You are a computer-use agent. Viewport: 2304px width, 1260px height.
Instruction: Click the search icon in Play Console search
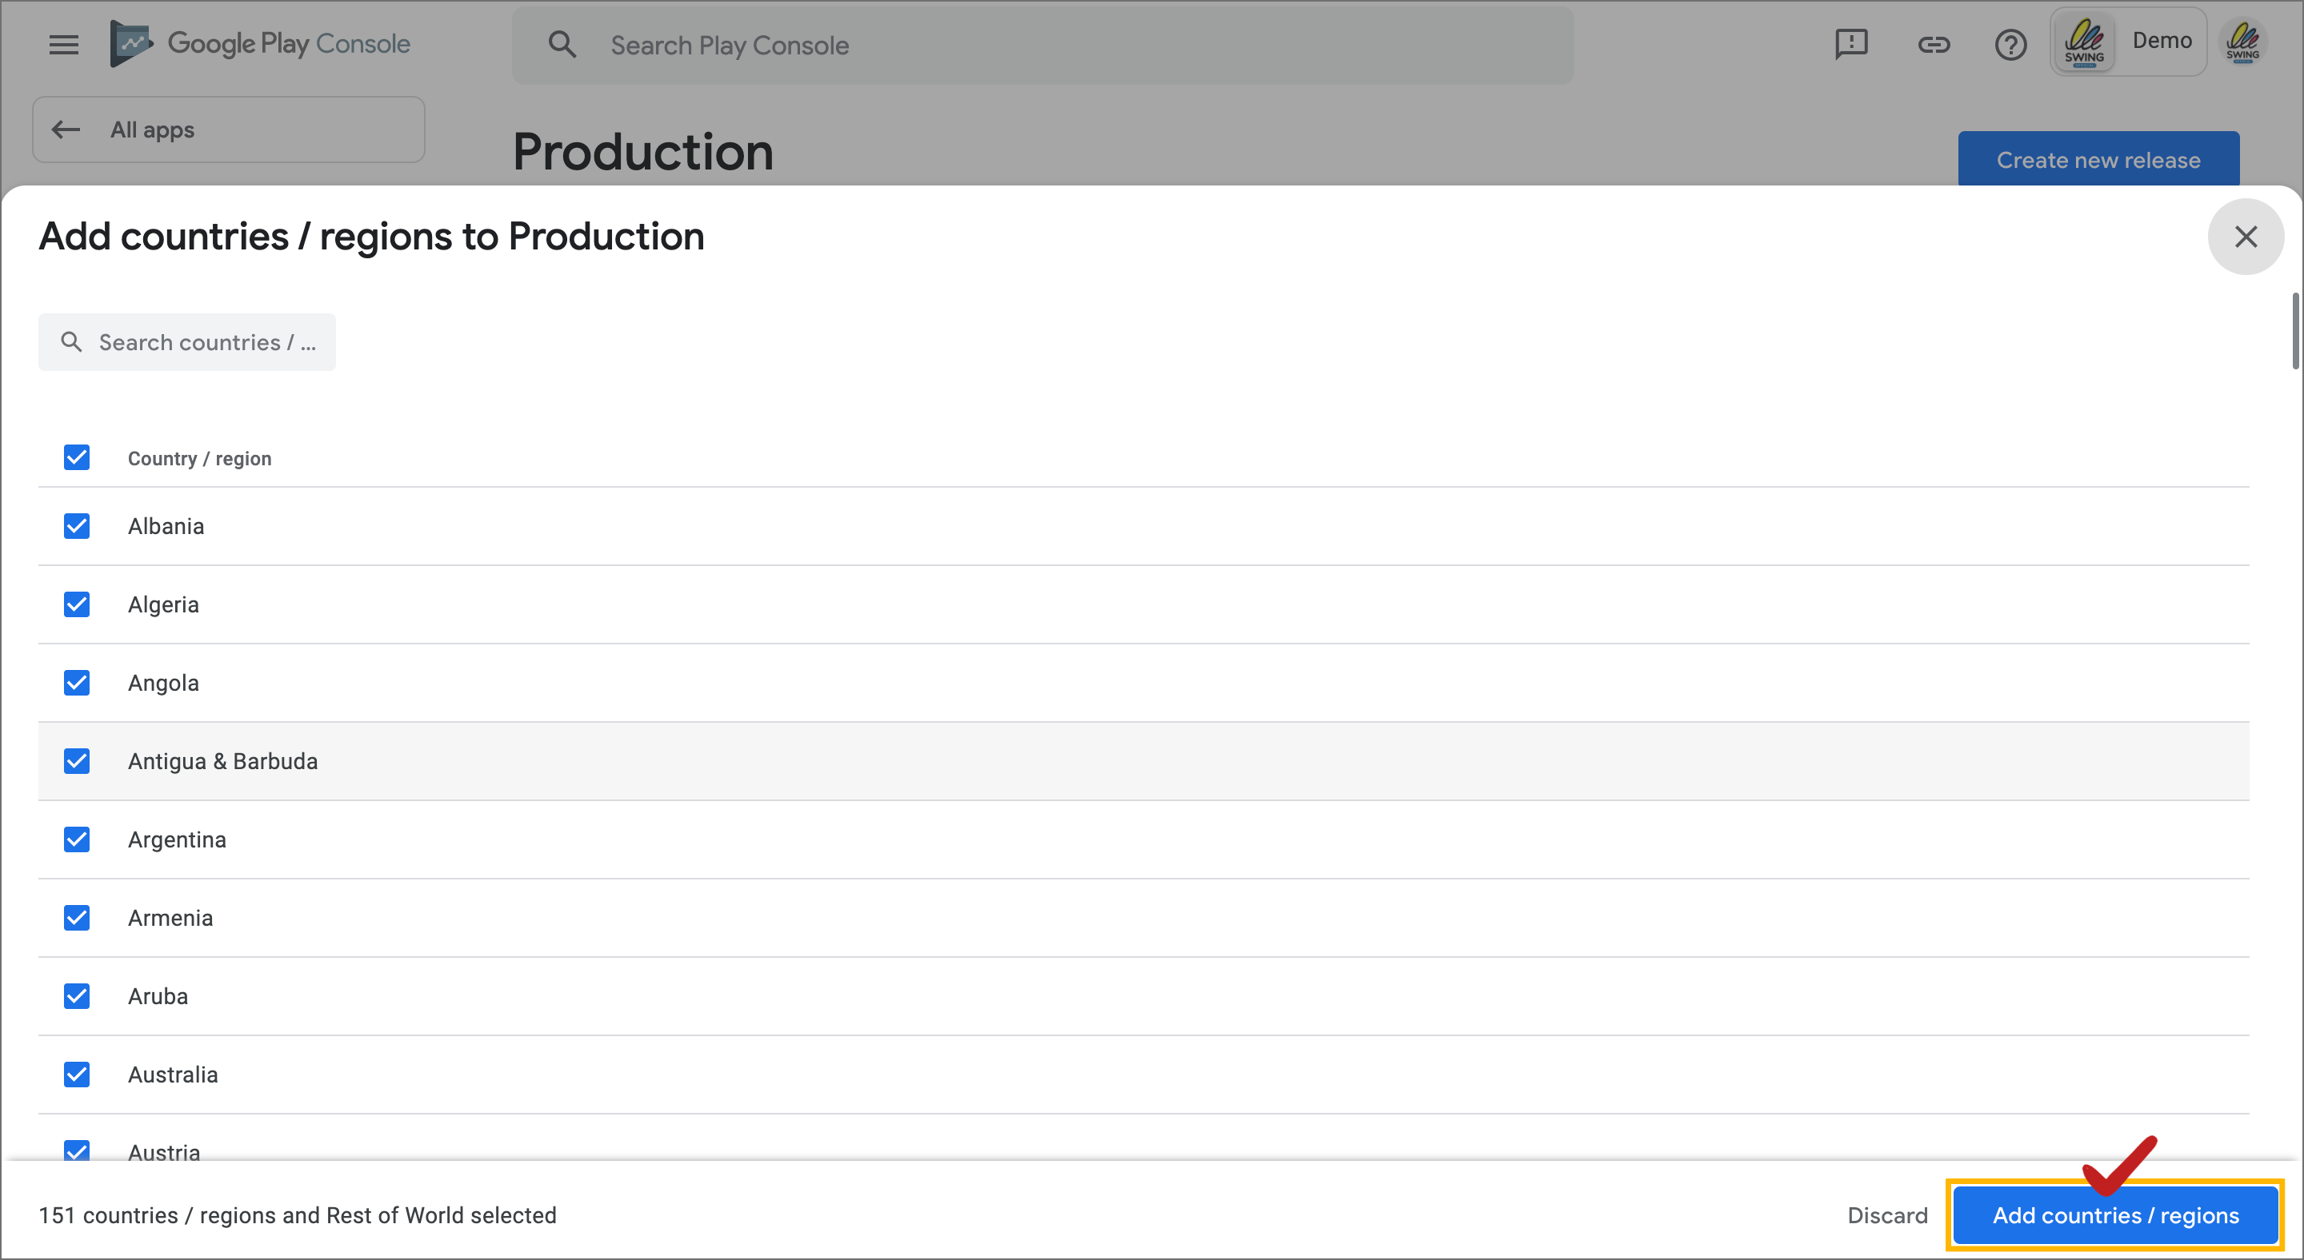tap(563, 45)
